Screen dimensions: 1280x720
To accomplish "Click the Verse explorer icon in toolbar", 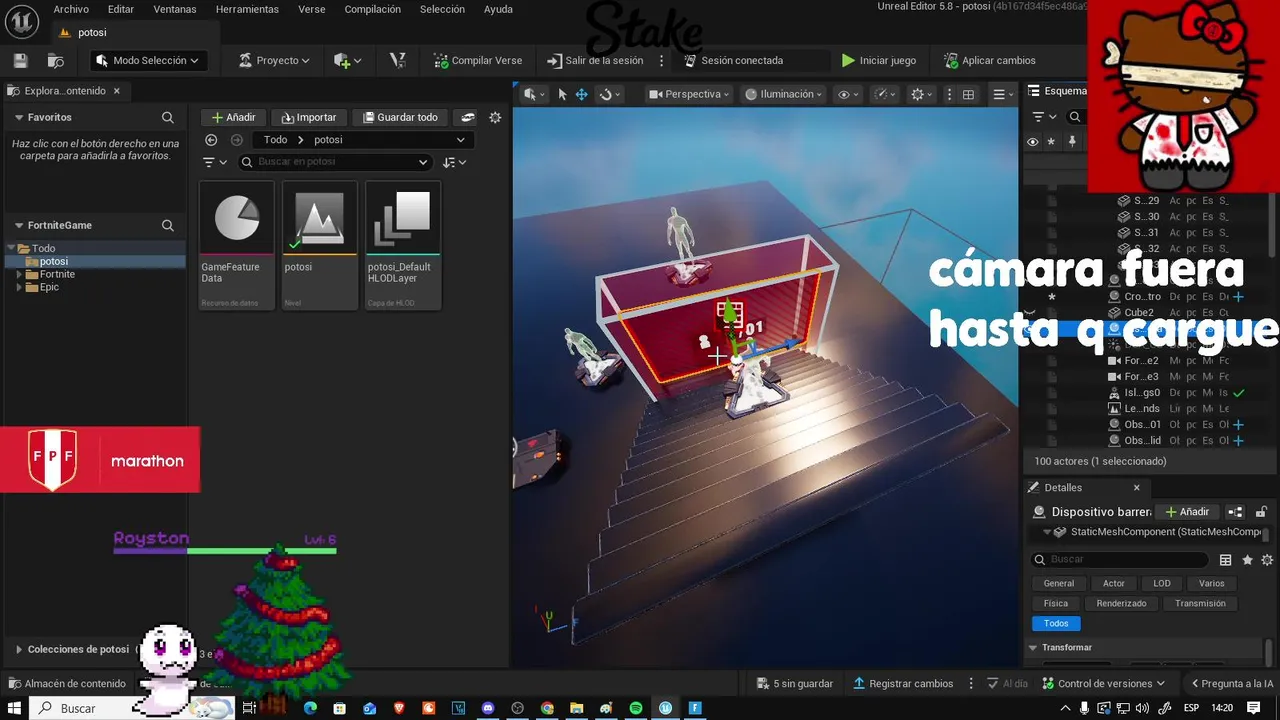I will 397,60.
